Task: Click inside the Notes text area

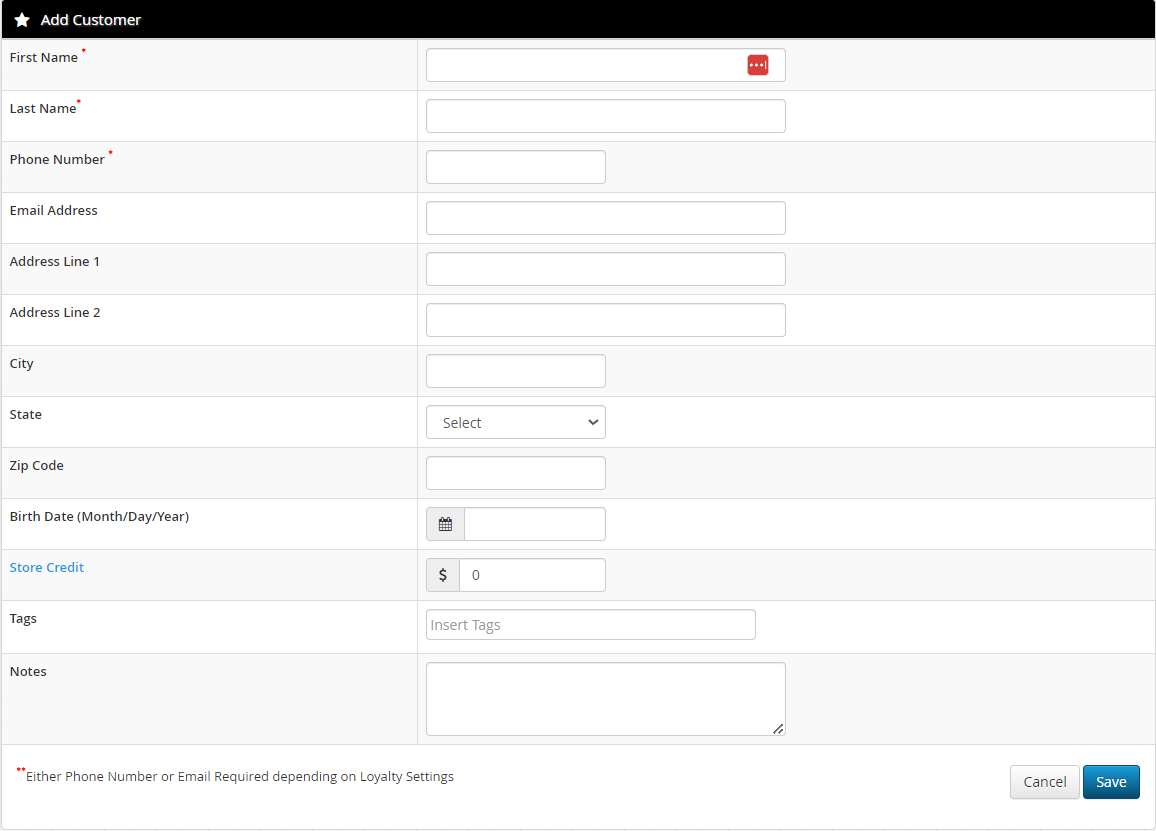Action: click(x=606, y=698)
